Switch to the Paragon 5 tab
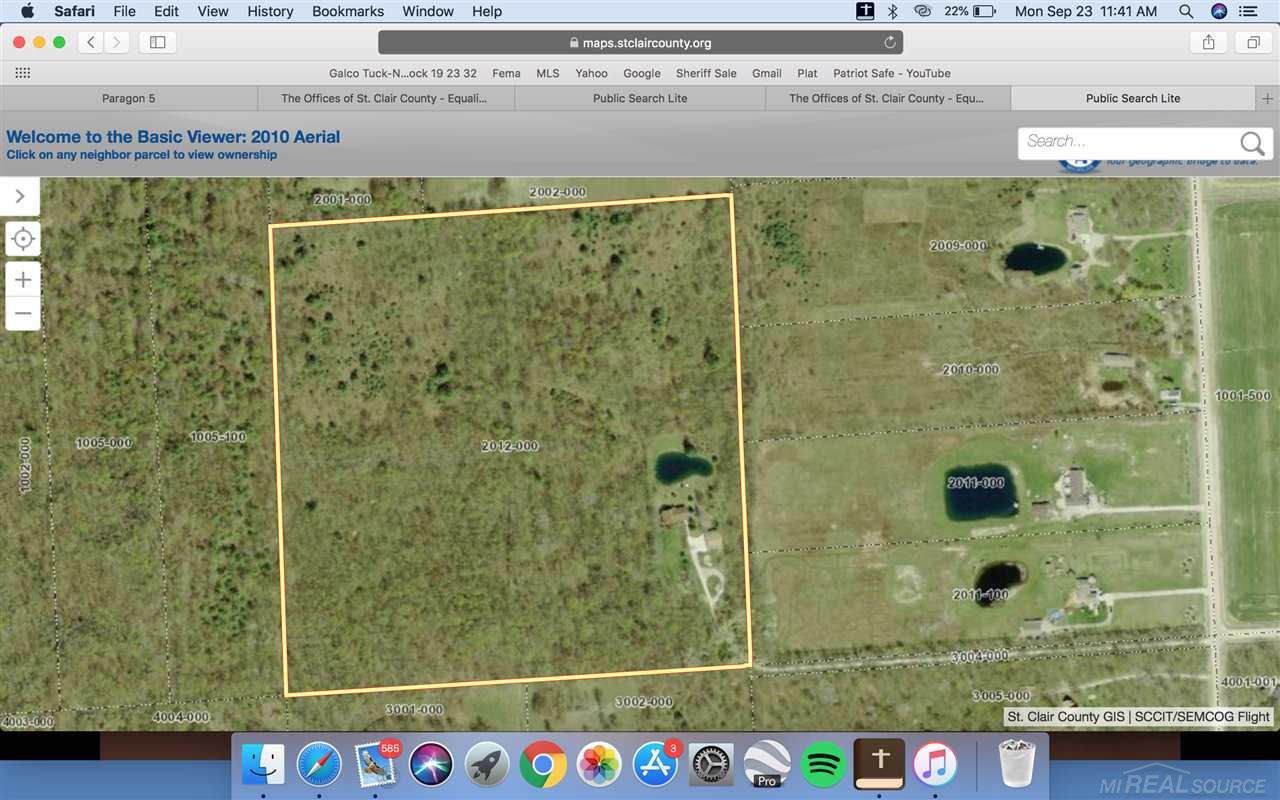This screenshot has height=800, width=1280. (129, 98)
